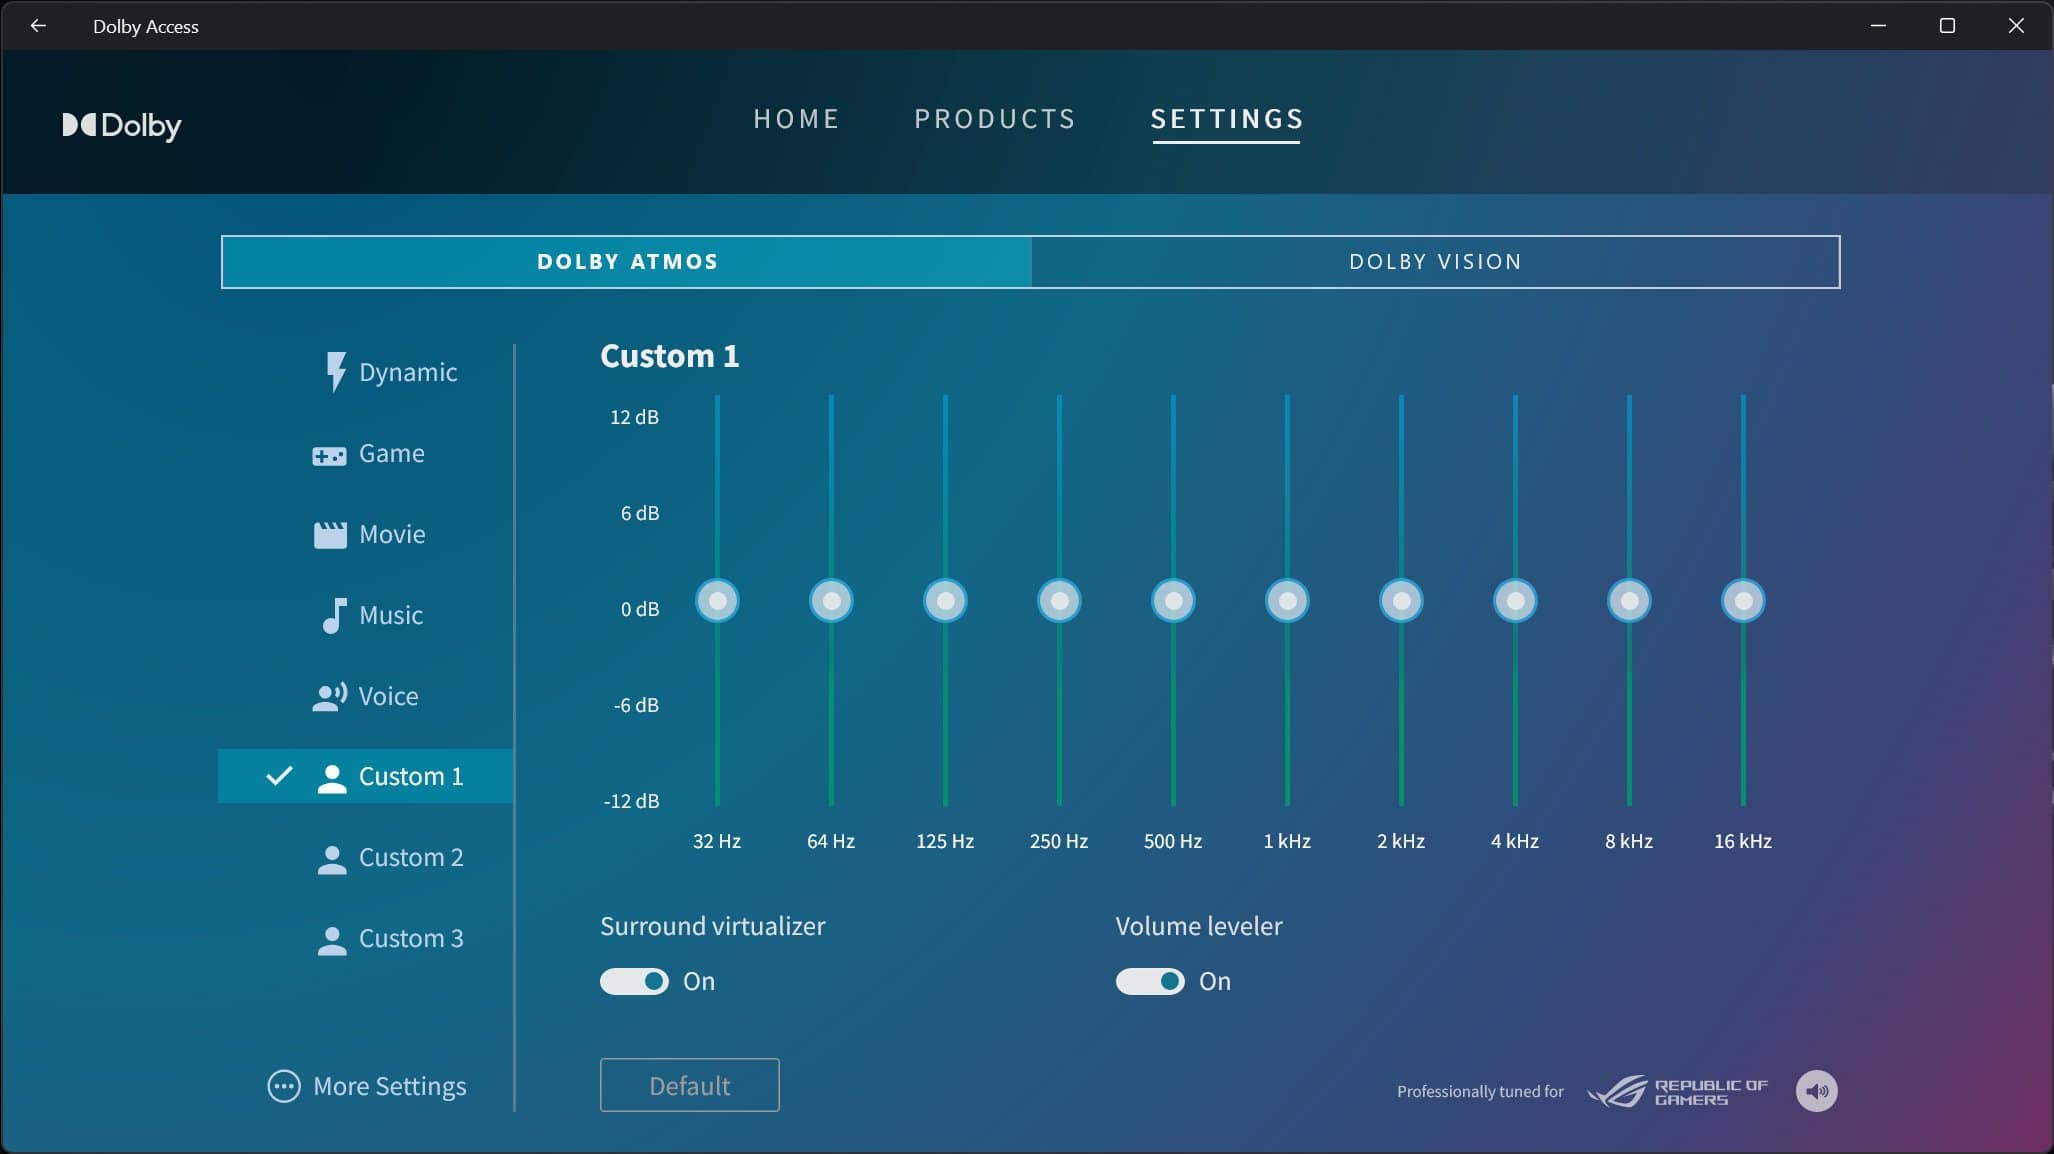Select the Game sound profile icon
This screenshot has height=1154, width=2054.
click(x=329, y=453)
